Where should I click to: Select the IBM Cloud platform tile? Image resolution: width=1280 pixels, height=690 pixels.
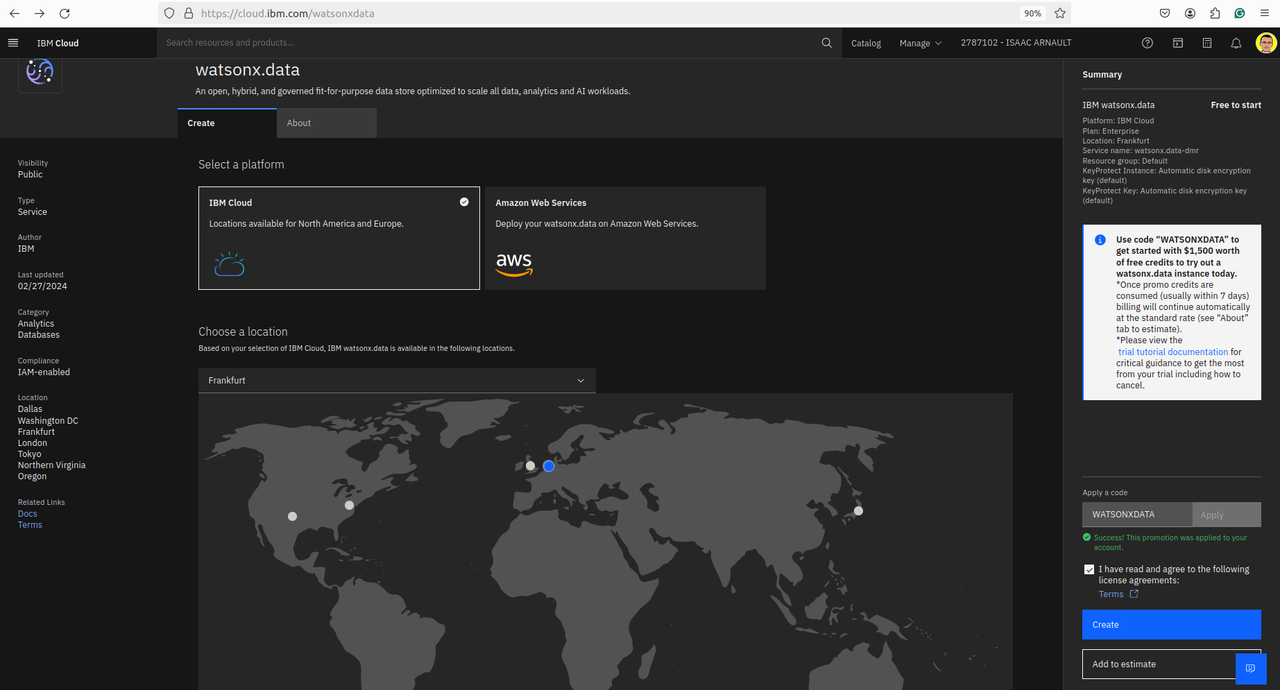click(339, 238)
